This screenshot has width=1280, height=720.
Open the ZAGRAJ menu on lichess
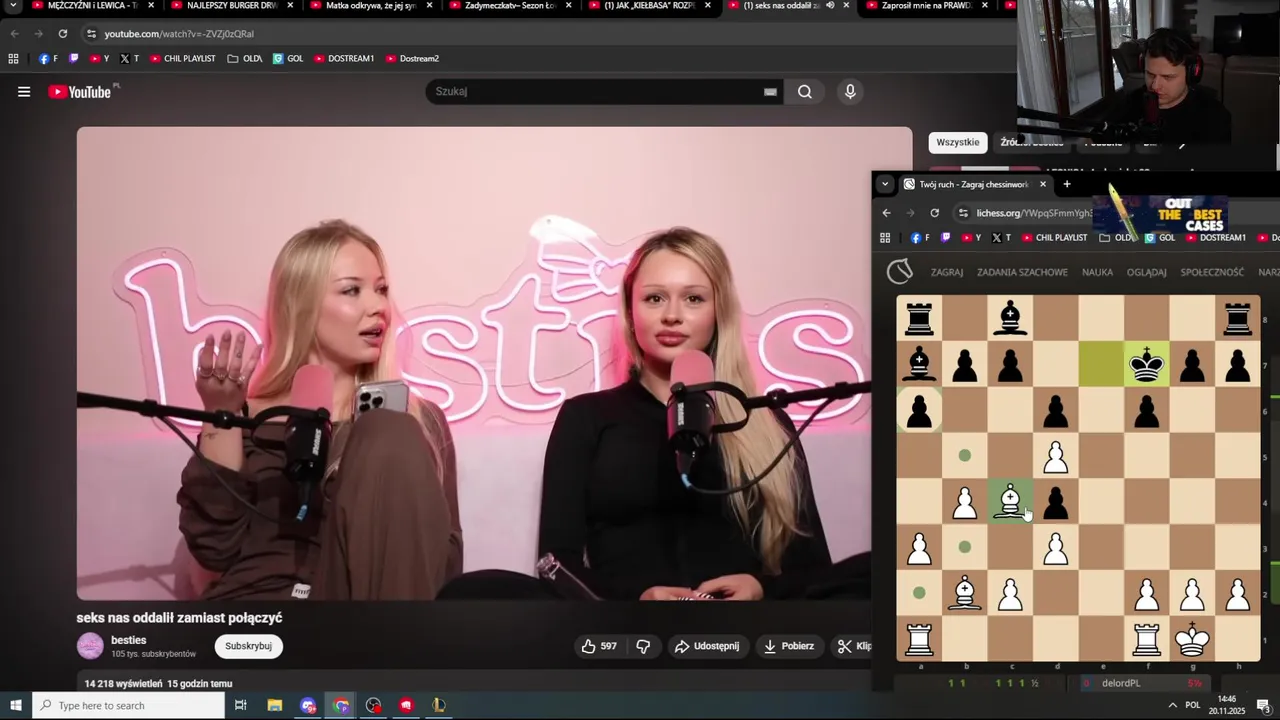tap(946, 272)
